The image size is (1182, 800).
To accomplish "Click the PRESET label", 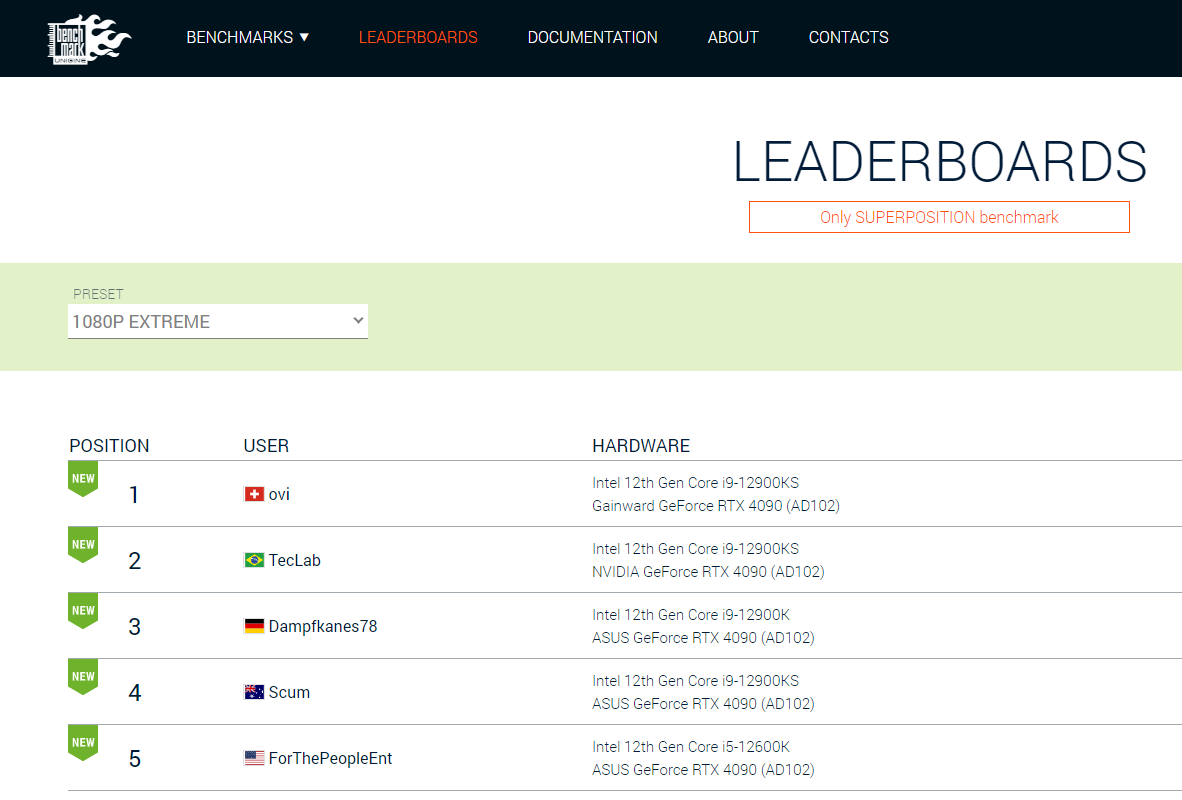I will tap(98, 294).
